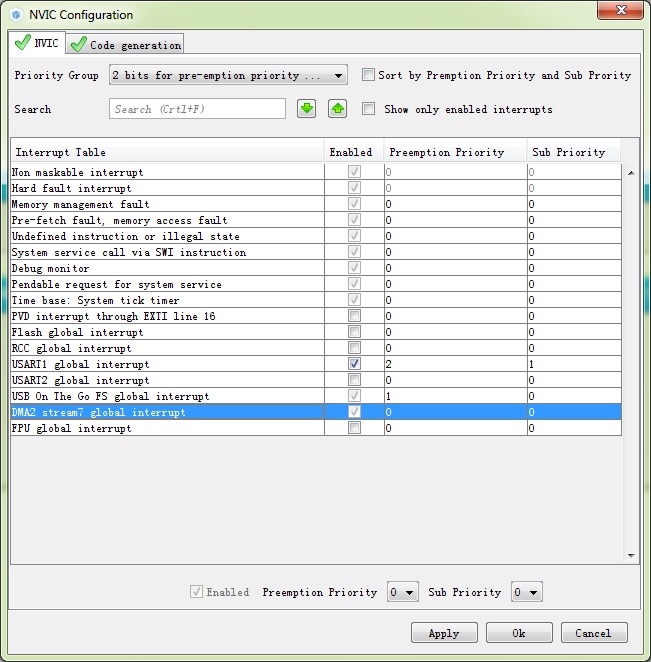Image resolution: width=651 pixels, height=662 pixels.
Task: Select the RCC global interrupt row
Action: (316, 348)
